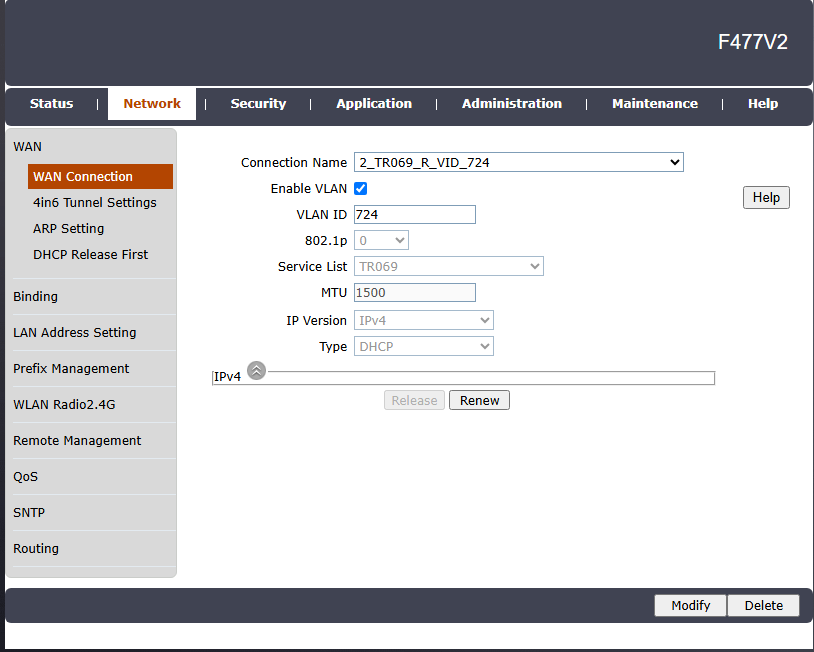Screen dimensions: 814x652
Task: Select the Network tab
Action: (x=152, y=104)
